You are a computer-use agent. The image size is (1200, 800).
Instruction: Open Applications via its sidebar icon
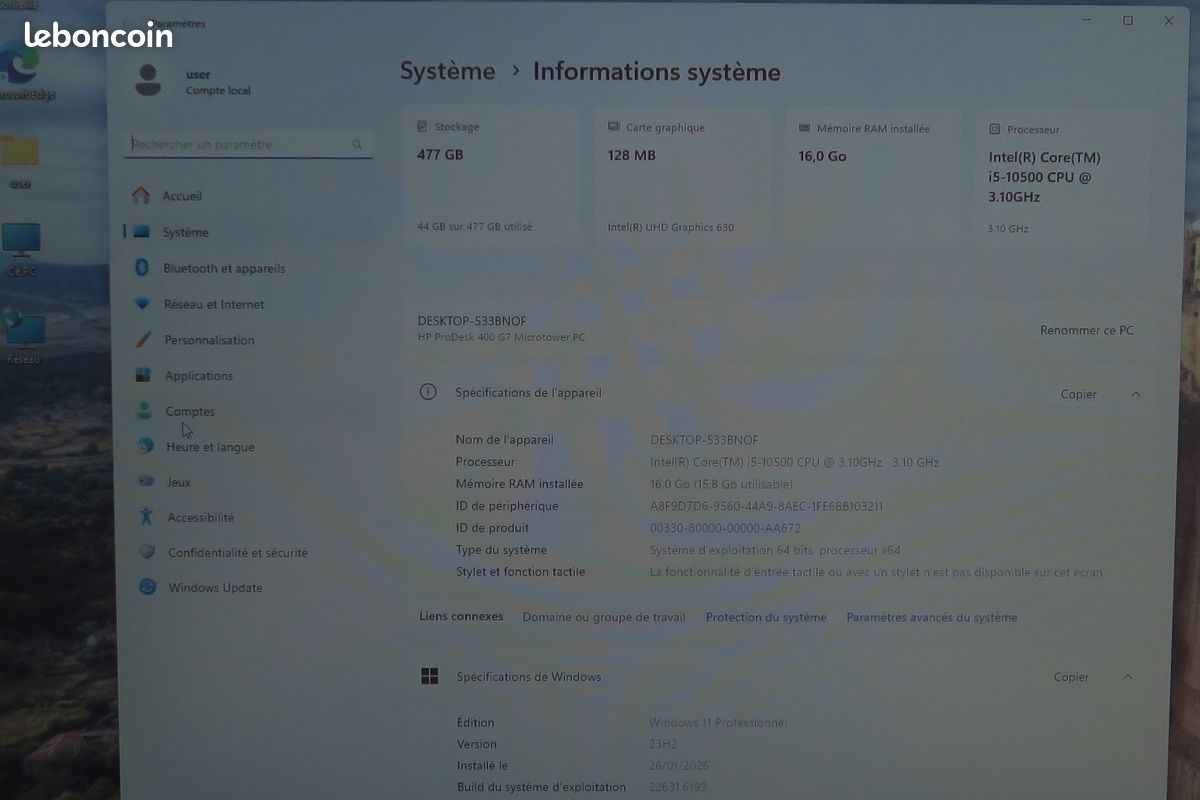tap(144, 375)
